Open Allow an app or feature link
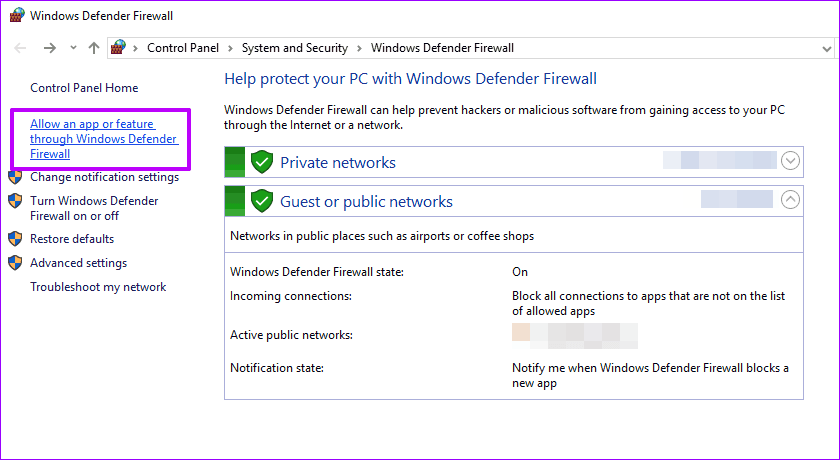840x460 pixels. click(103, 139)
